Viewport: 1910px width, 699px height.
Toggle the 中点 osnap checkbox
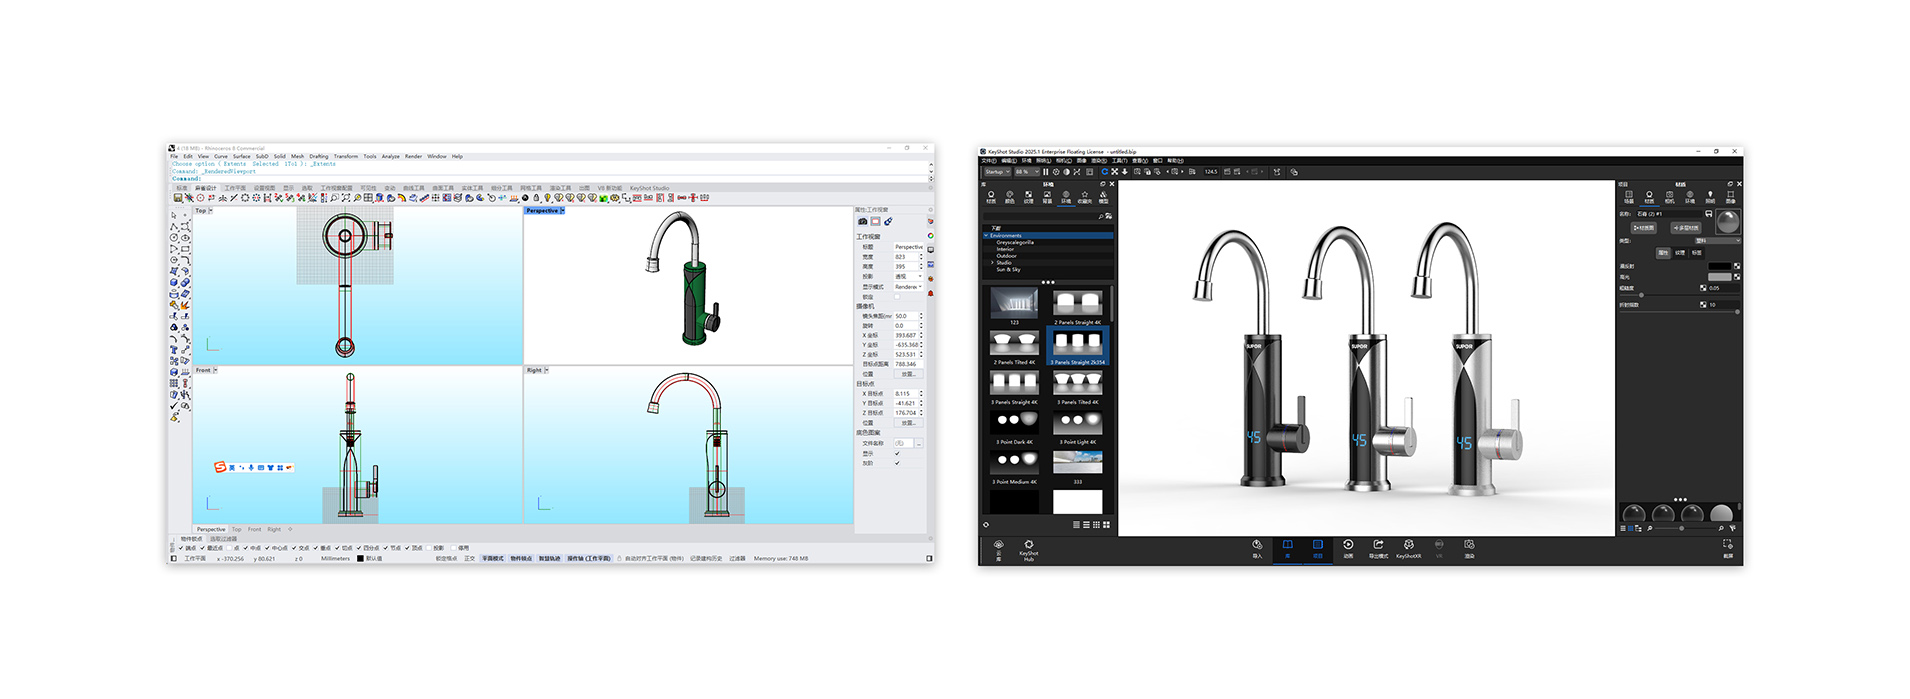point(245,548)
